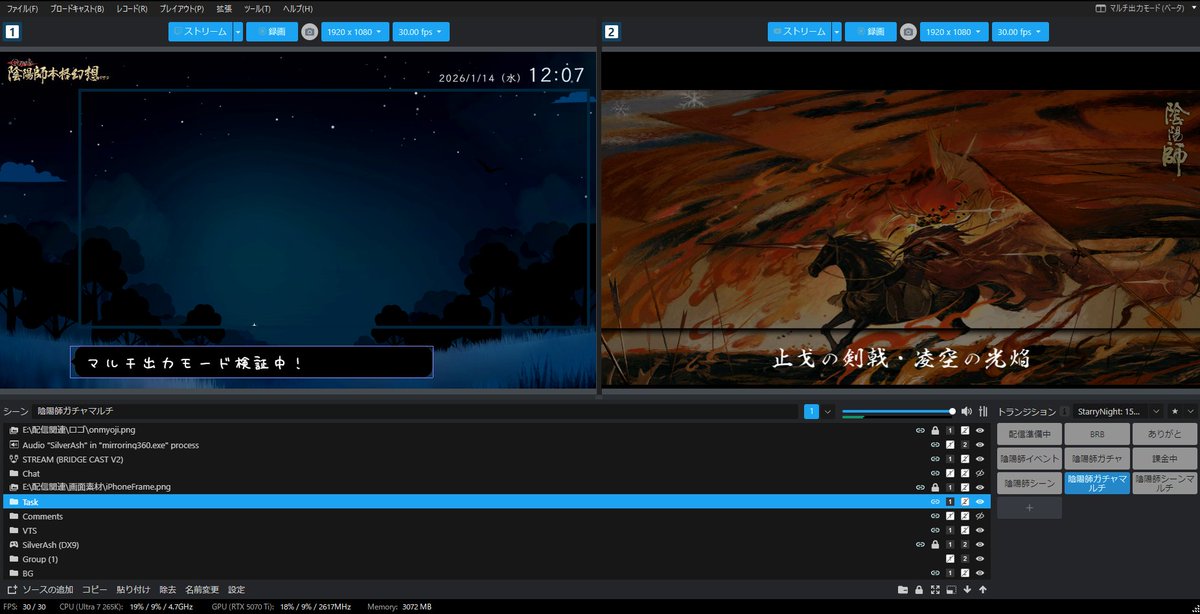
Task: Open output 1 resolution 1920 x 1080 dropdown
Action: 355,32
